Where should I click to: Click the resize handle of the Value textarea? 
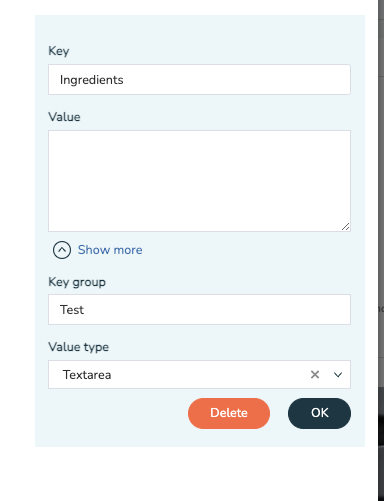point(346,227)
